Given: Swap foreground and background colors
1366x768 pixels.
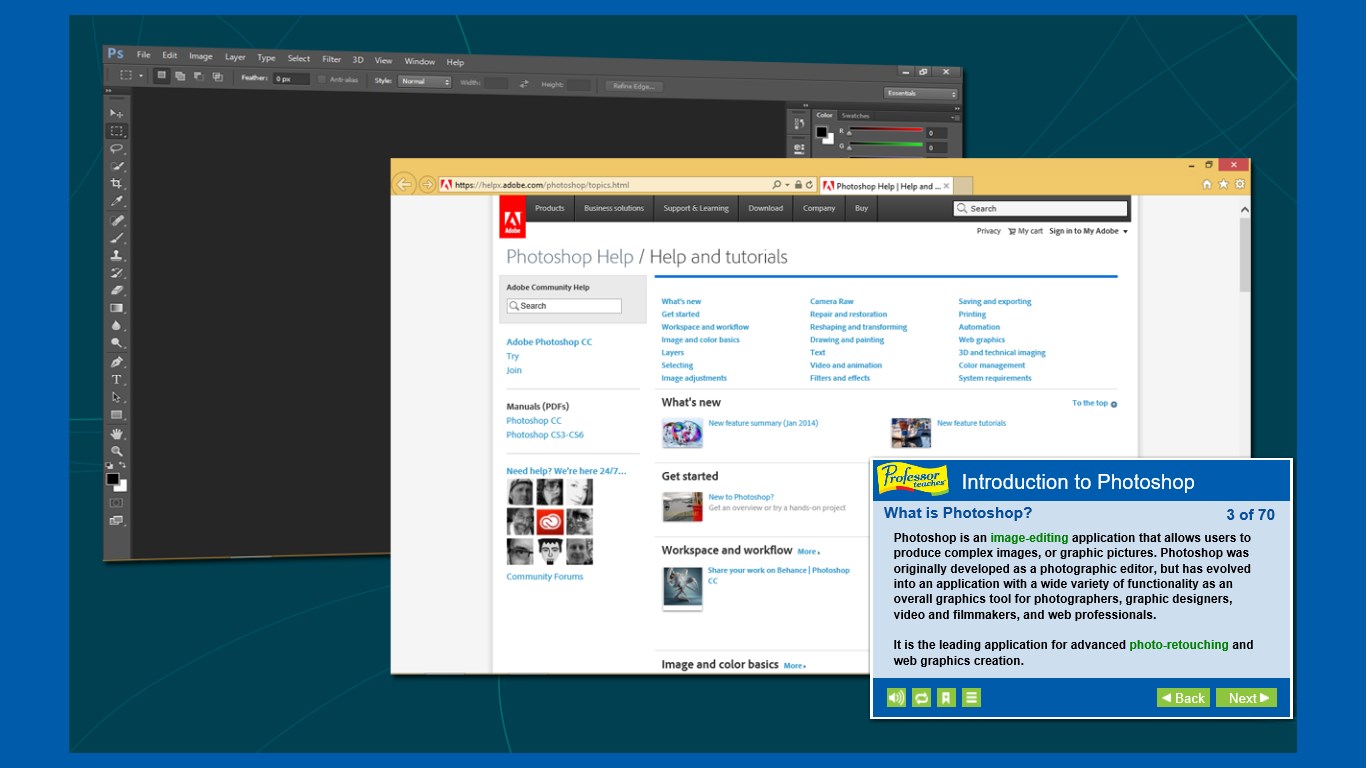Looking at the screenshot, I should tap(123, 465).
